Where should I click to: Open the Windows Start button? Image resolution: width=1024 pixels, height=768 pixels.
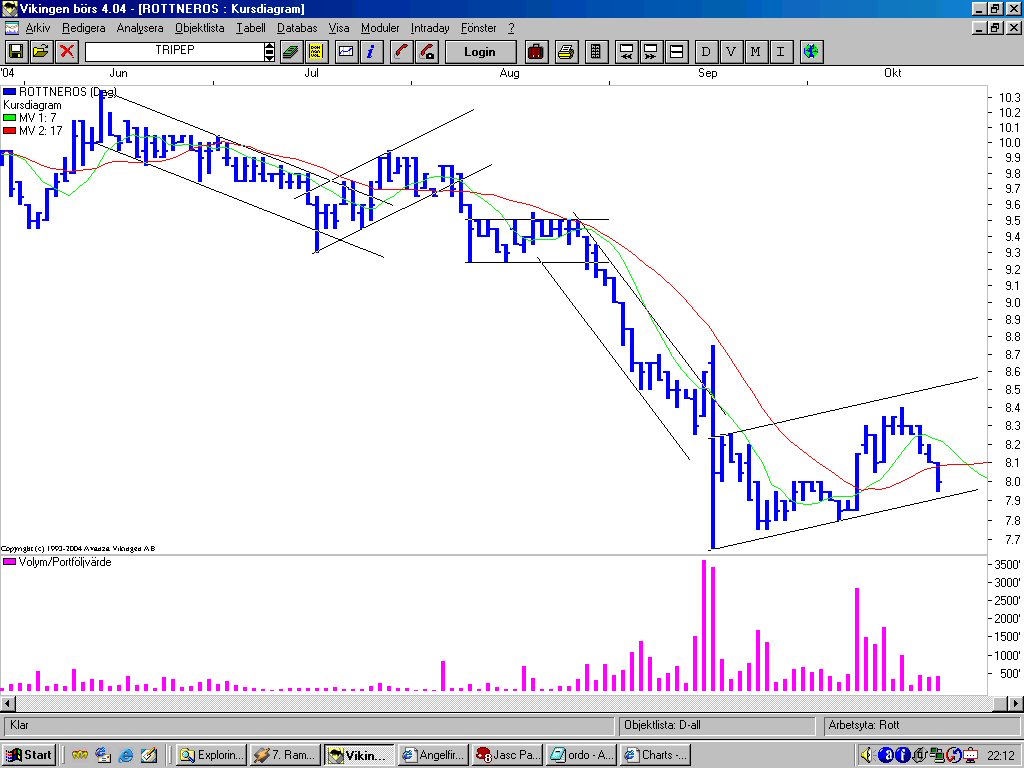pos(29,755)
